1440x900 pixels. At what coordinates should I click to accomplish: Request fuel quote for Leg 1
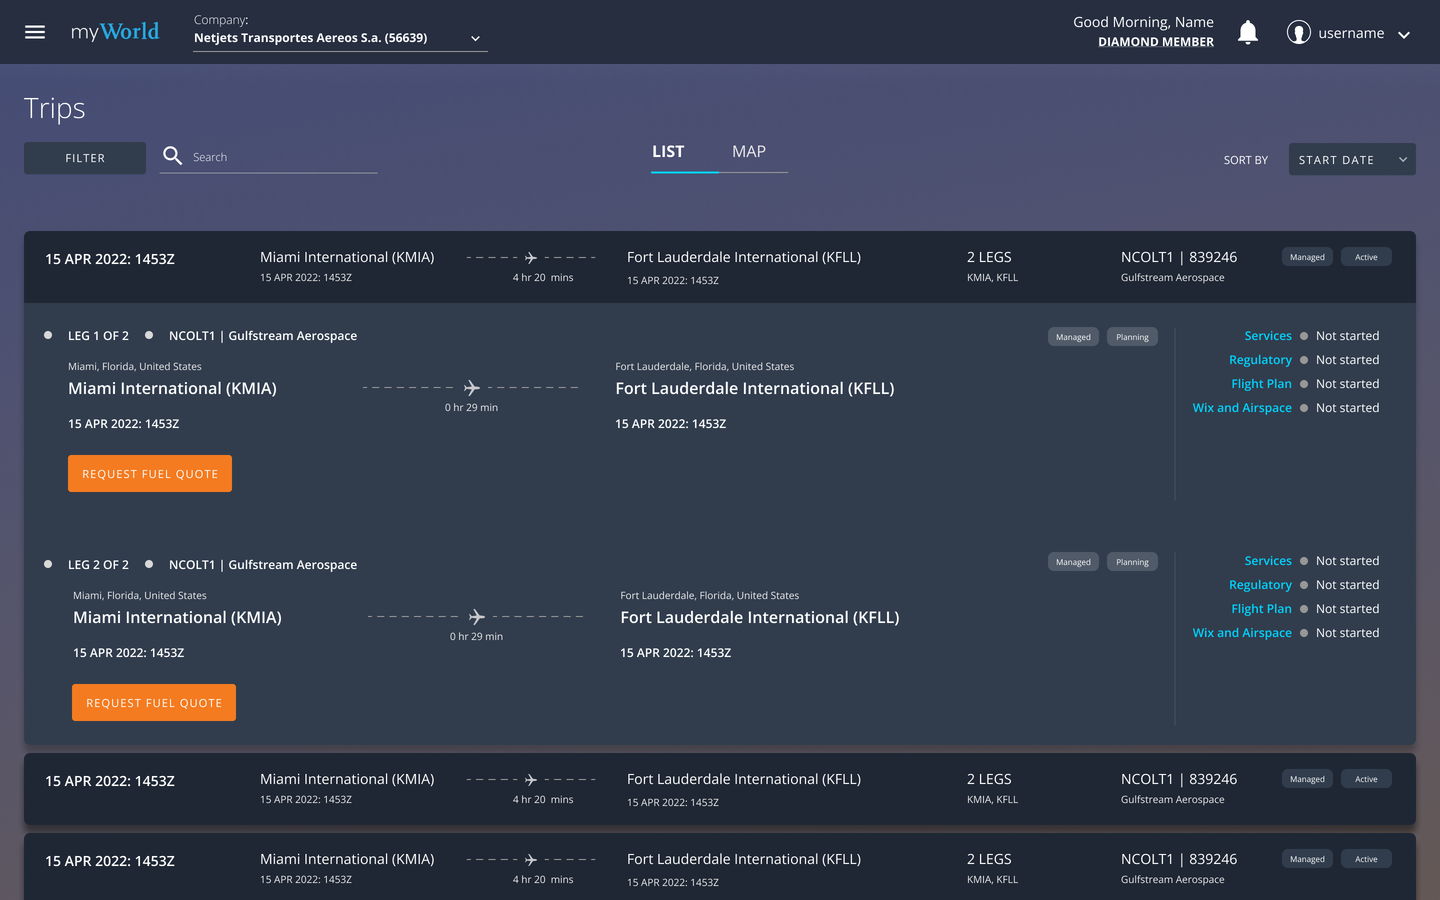tap(150, 473)
